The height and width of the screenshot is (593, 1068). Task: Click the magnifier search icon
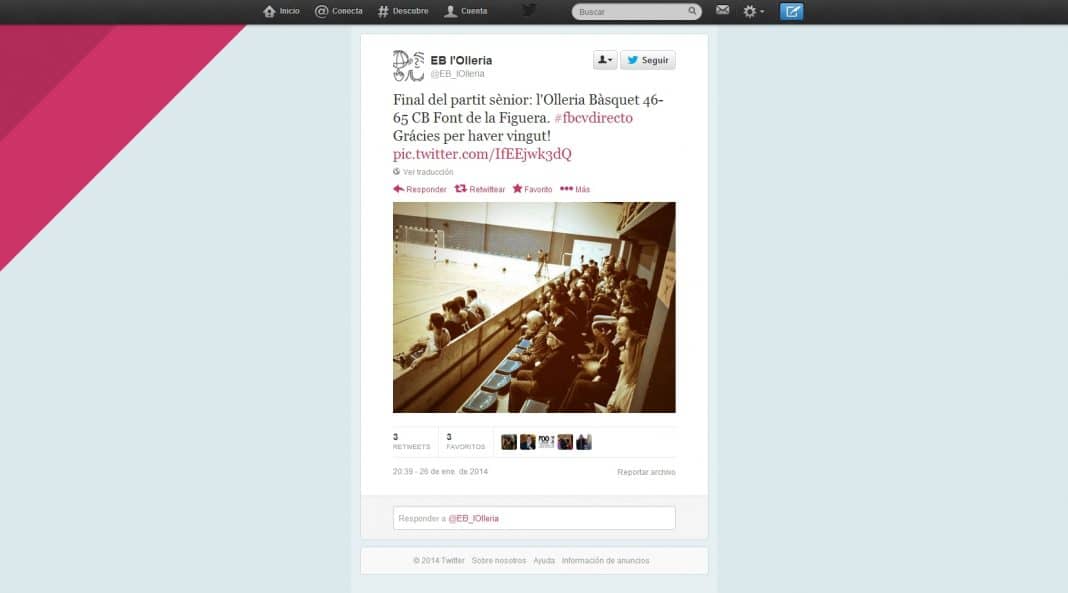coord(692,12)
